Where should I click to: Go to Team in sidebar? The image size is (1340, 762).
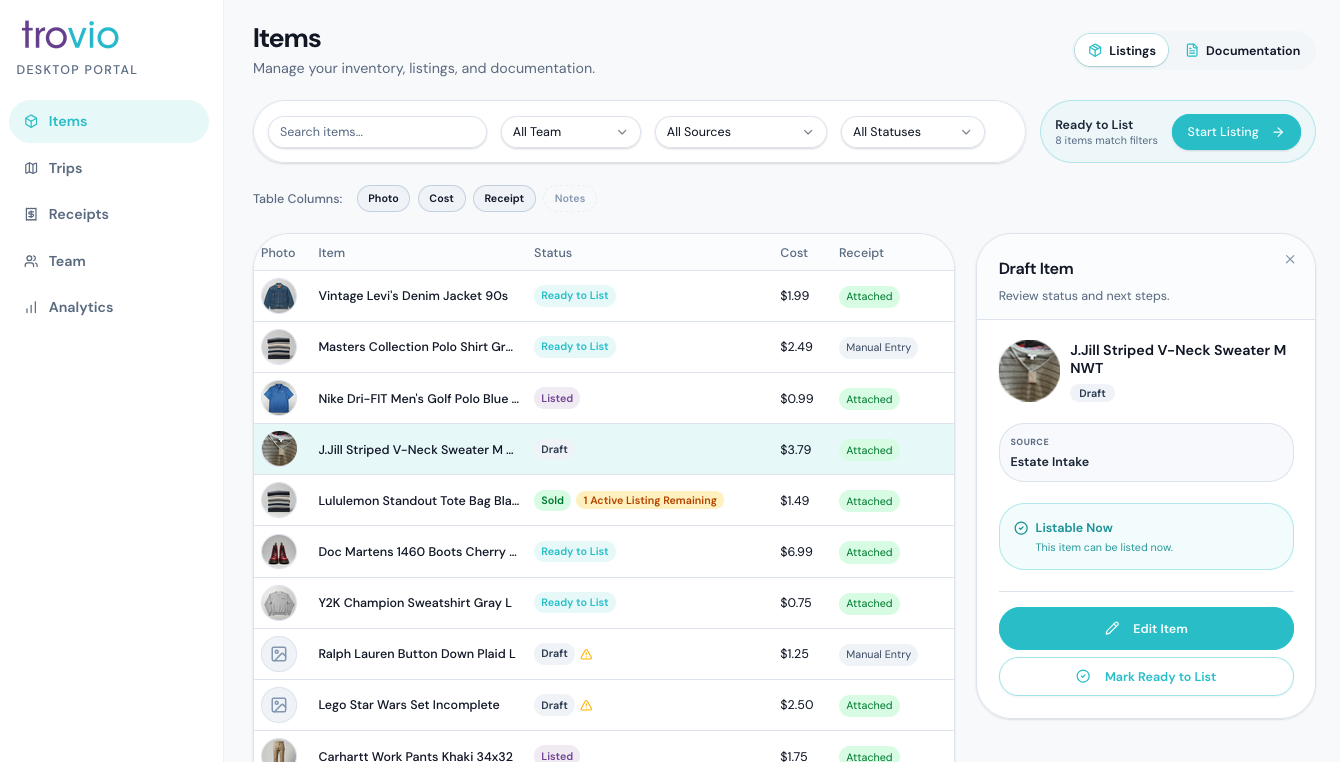coord(109,261)
